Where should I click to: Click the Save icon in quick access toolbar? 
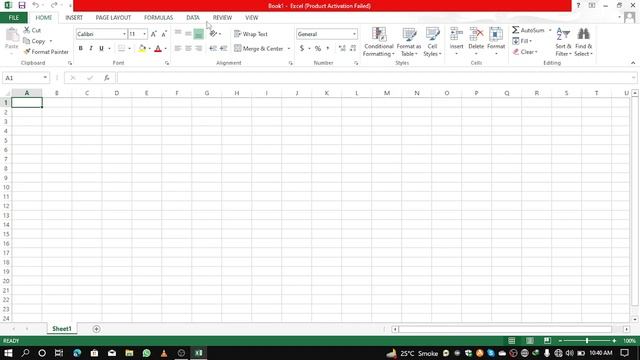pyautogui.click(x=22, y=5)
